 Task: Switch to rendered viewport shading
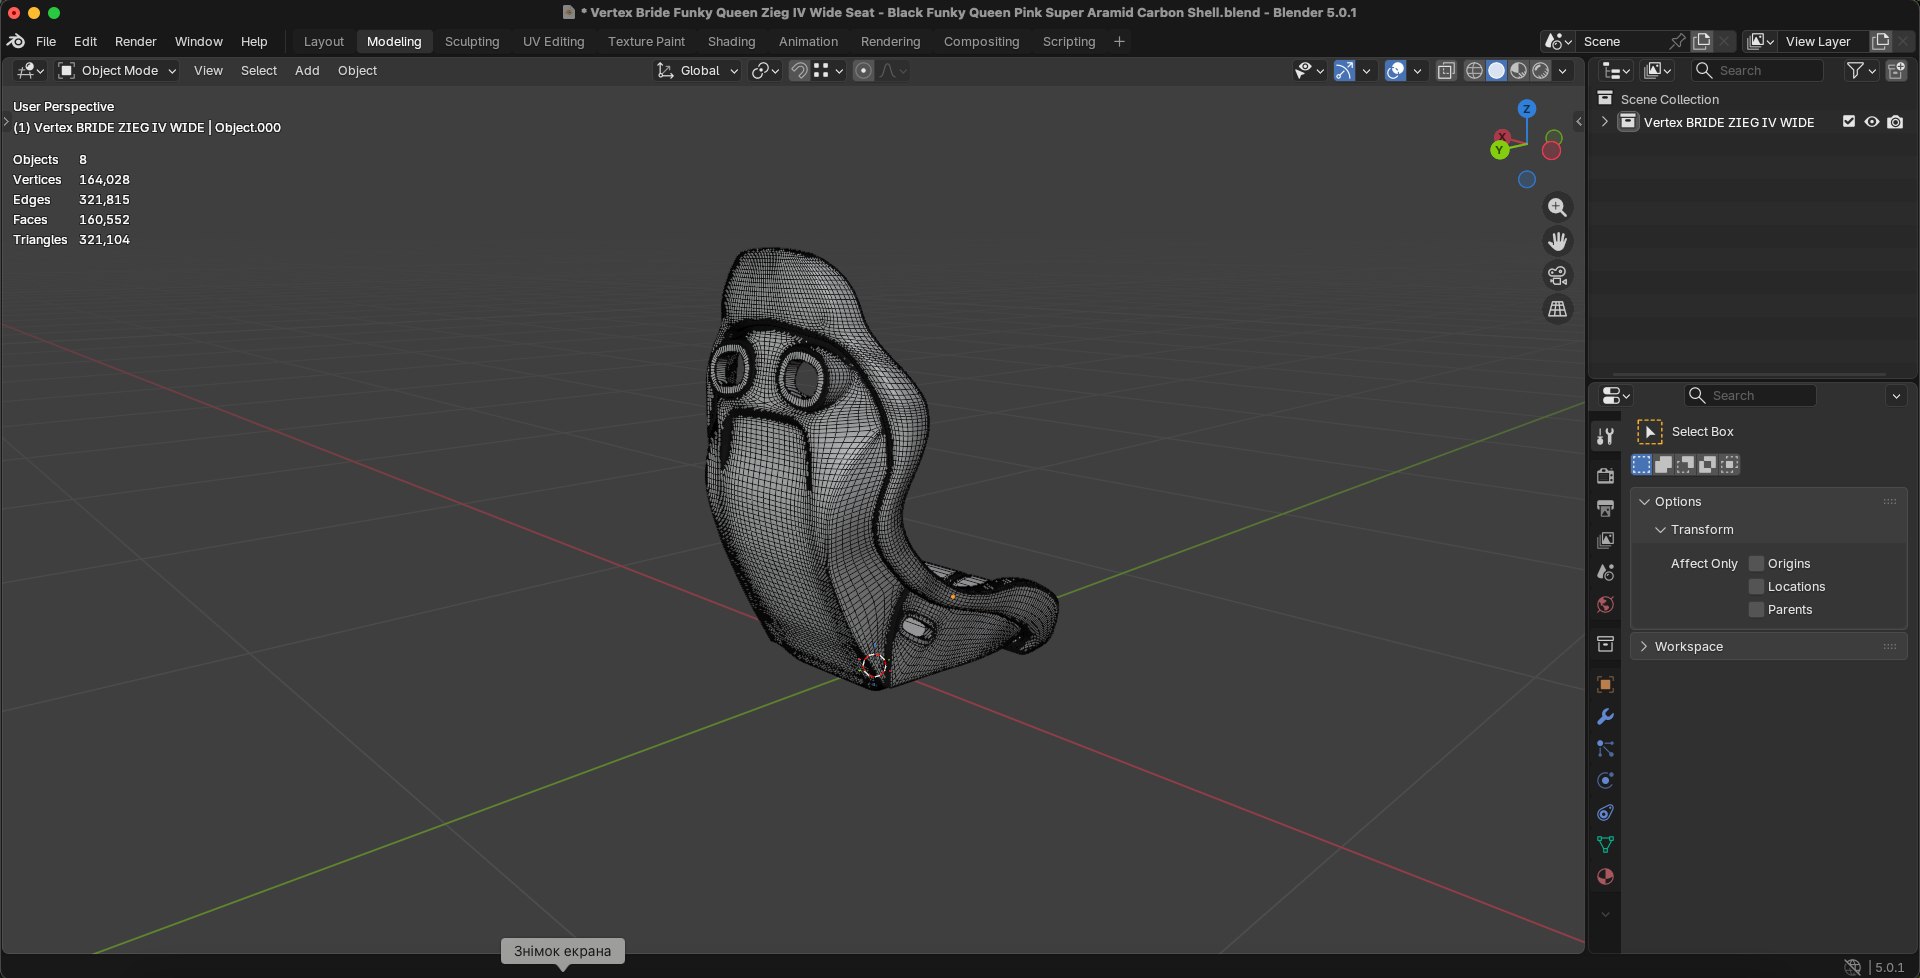(x=1541, y=70)
